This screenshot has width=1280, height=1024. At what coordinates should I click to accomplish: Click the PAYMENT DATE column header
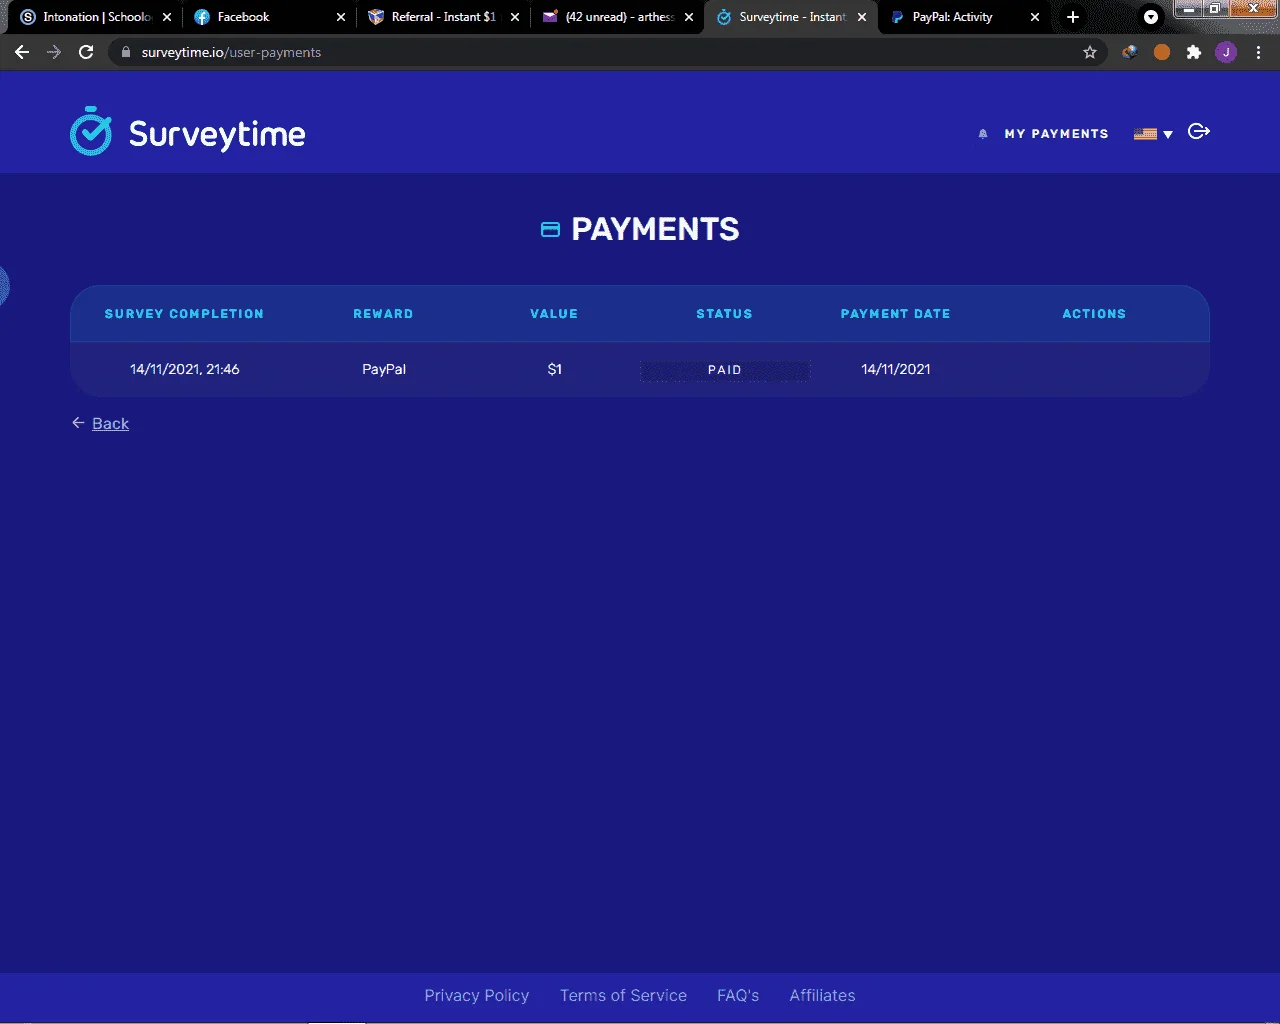895,314
